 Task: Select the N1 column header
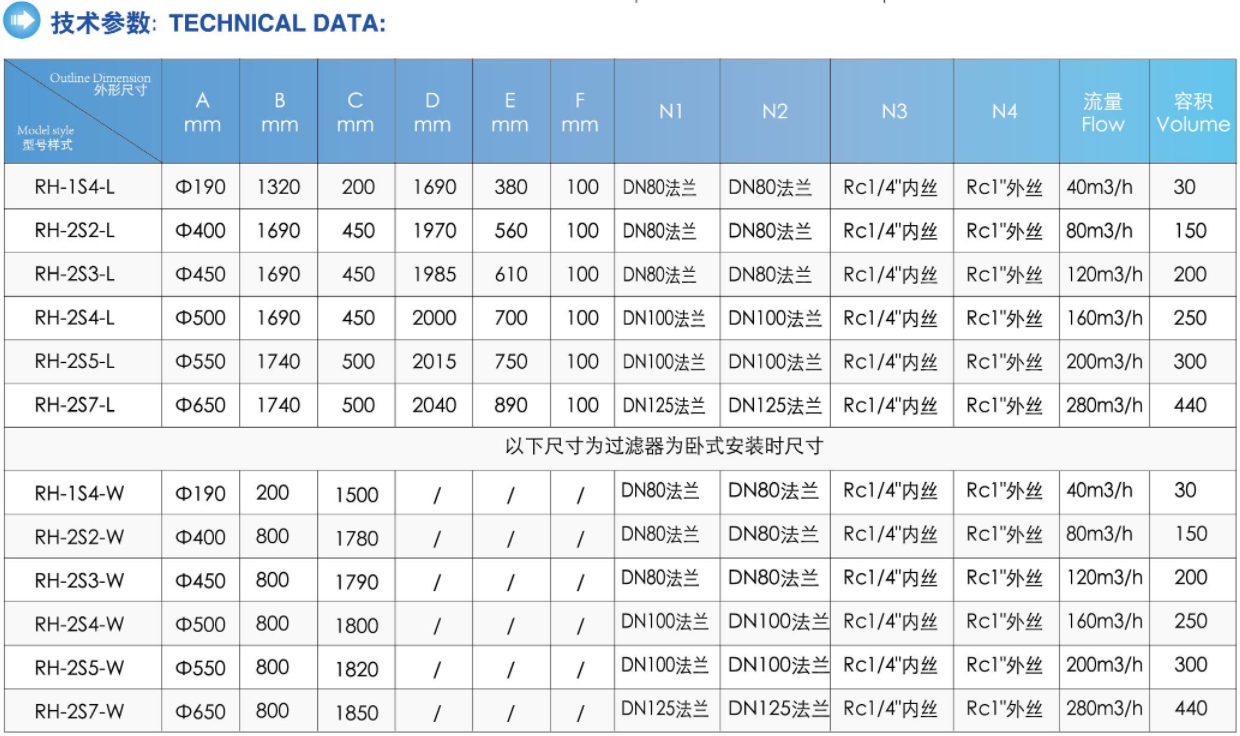pyautogui.click(x=670, y=112)
